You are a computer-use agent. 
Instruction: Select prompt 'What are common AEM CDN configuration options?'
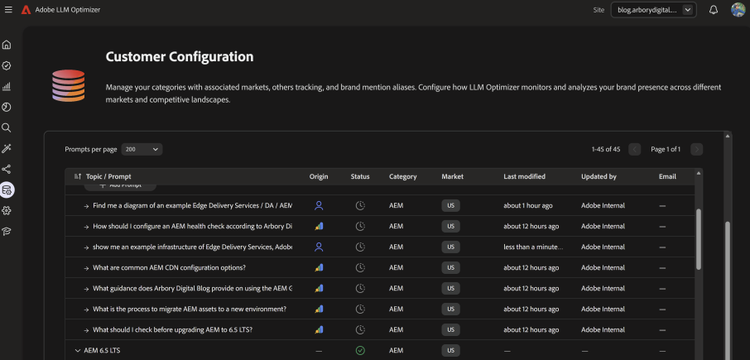click(x=169, y=268)
